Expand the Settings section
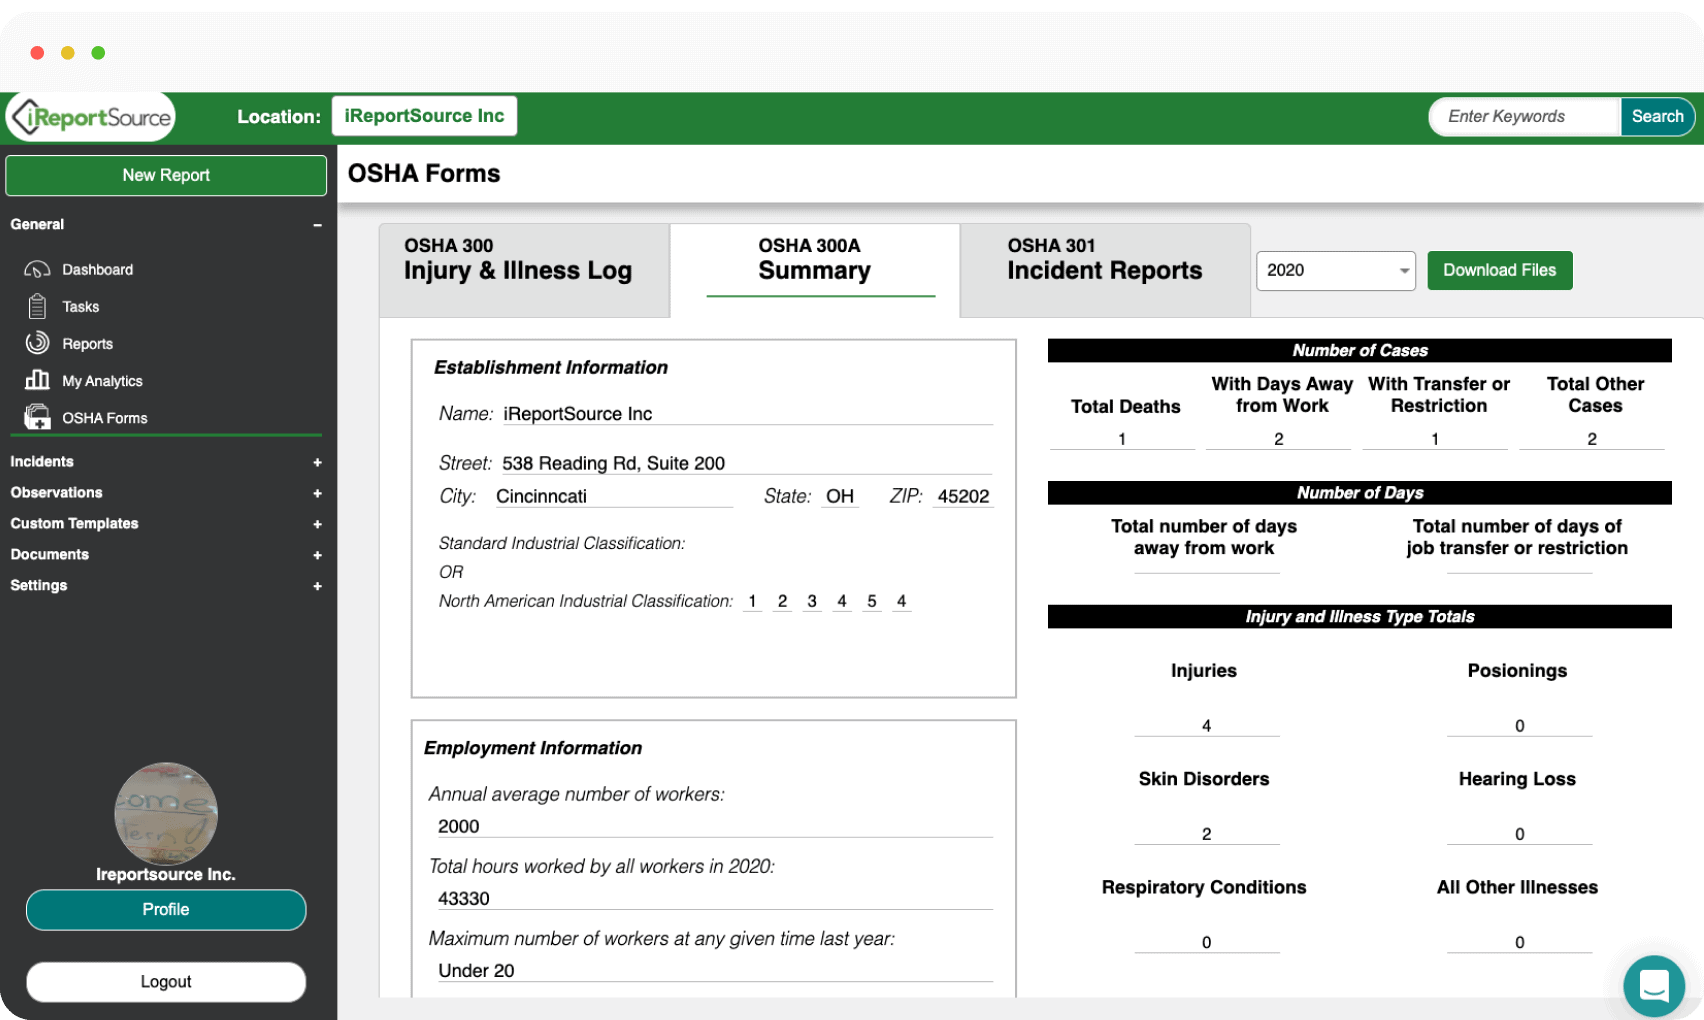The width and height of the screenshot is (1704, 1020). pyautogui.click(x=317, y=586)
